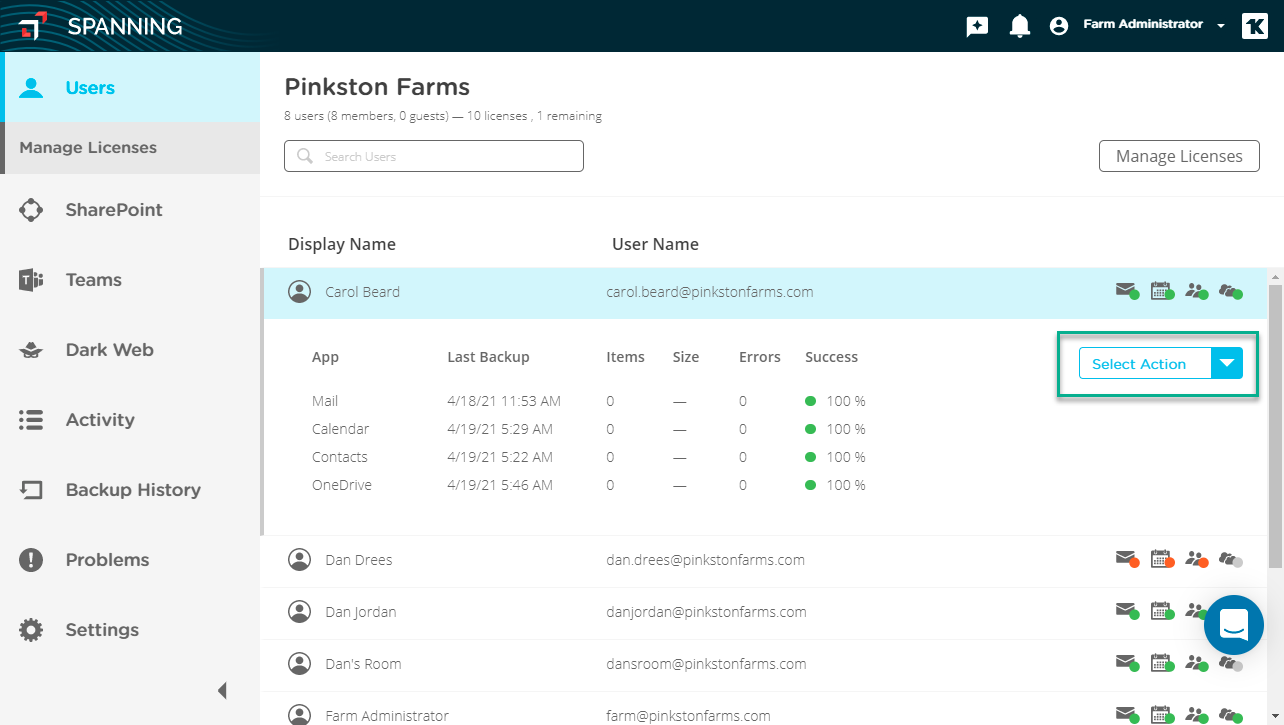Focus the Search Users field

pyautogui.click(x=434, y=156)
